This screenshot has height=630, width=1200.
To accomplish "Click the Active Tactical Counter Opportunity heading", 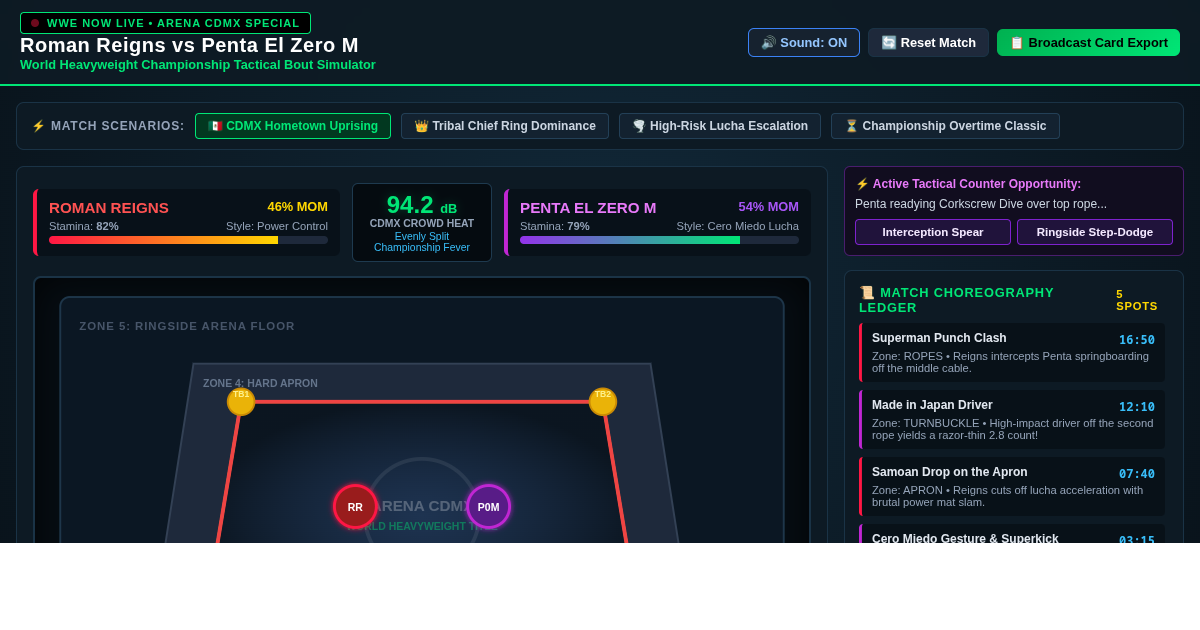I will (968, 184).
